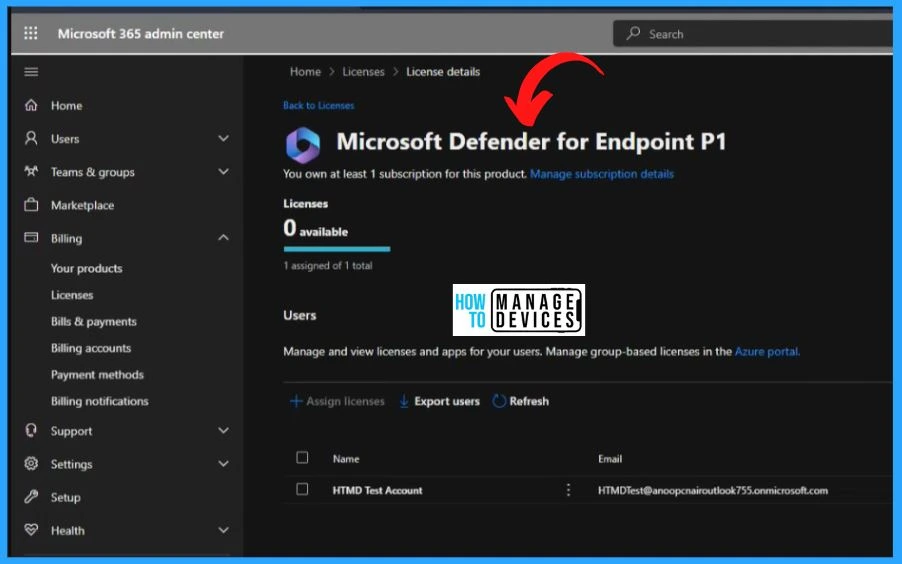Screen dimensions: 902x564
Task: Click the Export users button
Action: pos(439,401)
